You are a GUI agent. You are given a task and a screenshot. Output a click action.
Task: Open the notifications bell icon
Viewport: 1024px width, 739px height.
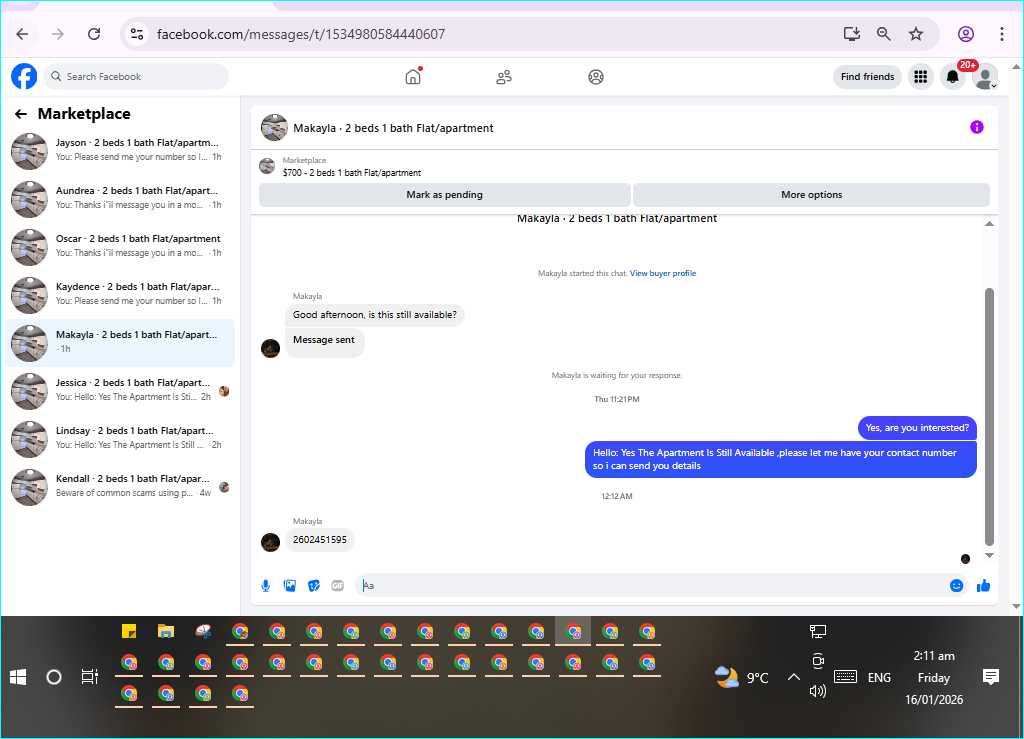coord(953,77)
